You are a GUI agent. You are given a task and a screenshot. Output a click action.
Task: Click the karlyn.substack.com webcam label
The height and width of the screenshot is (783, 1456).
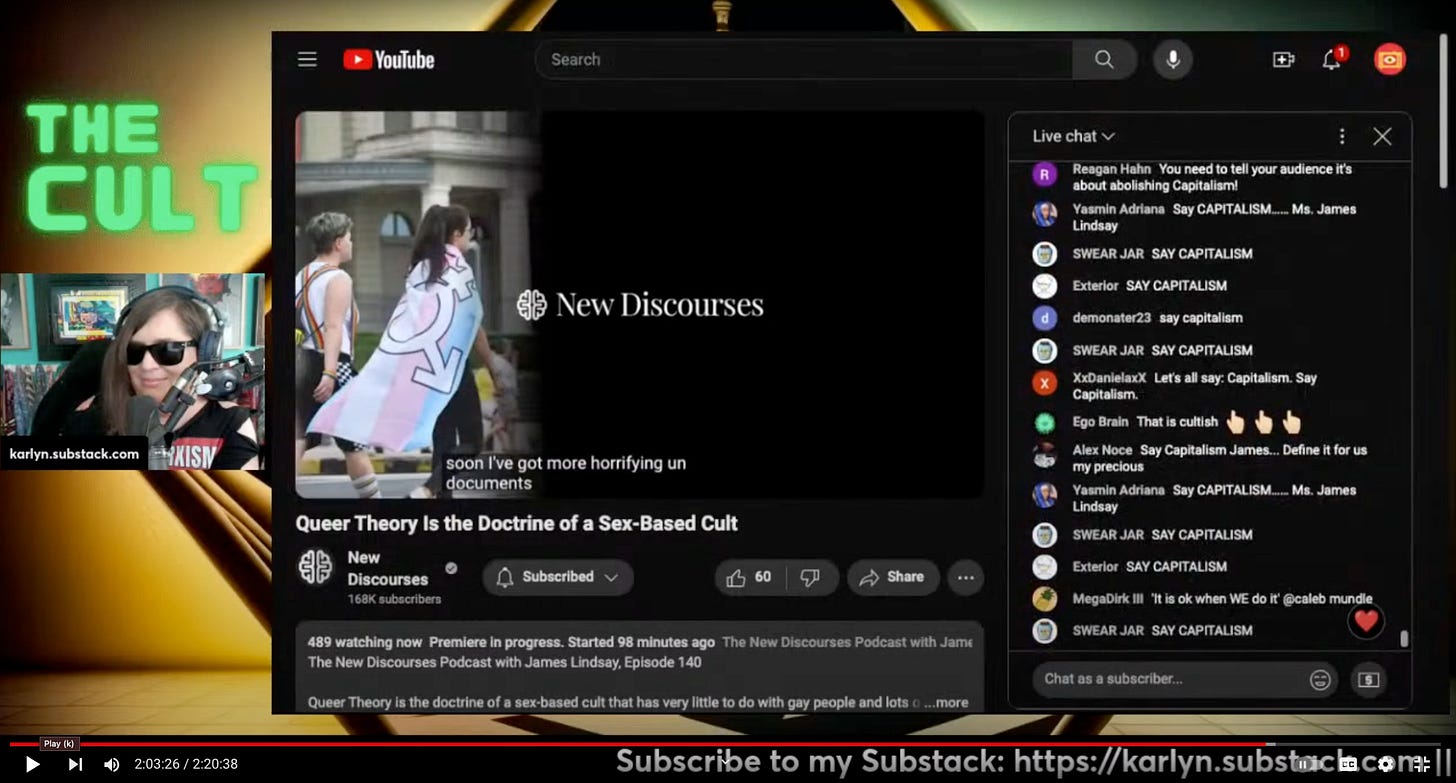74,454
